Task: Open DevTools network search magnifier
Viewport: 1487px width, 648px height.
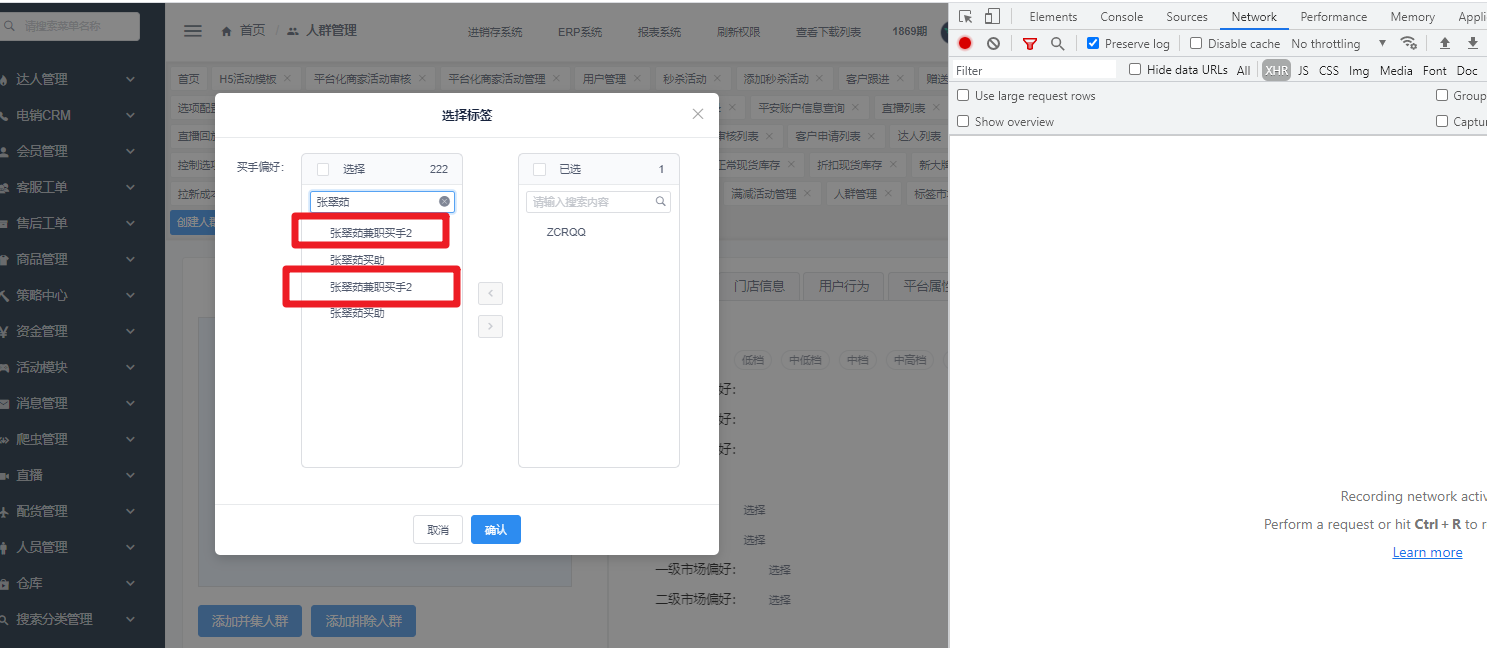Action: (x=1057, y=43)
